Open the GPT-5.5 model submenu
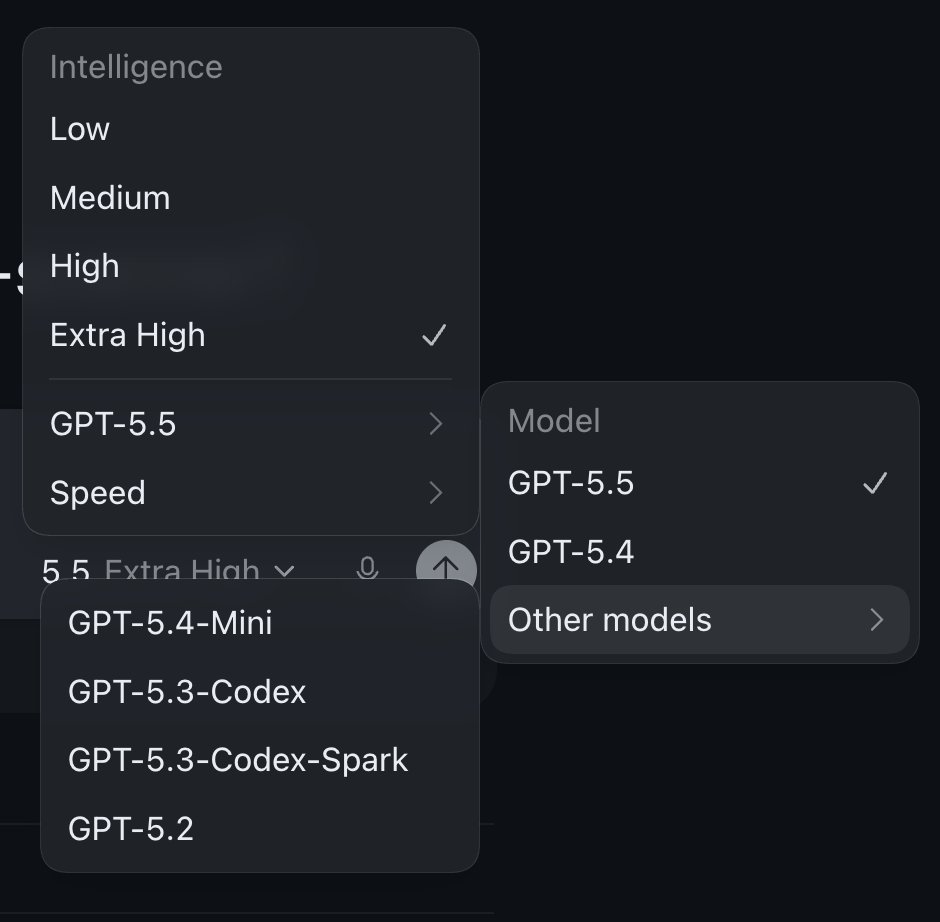 [x=251, y=424]
